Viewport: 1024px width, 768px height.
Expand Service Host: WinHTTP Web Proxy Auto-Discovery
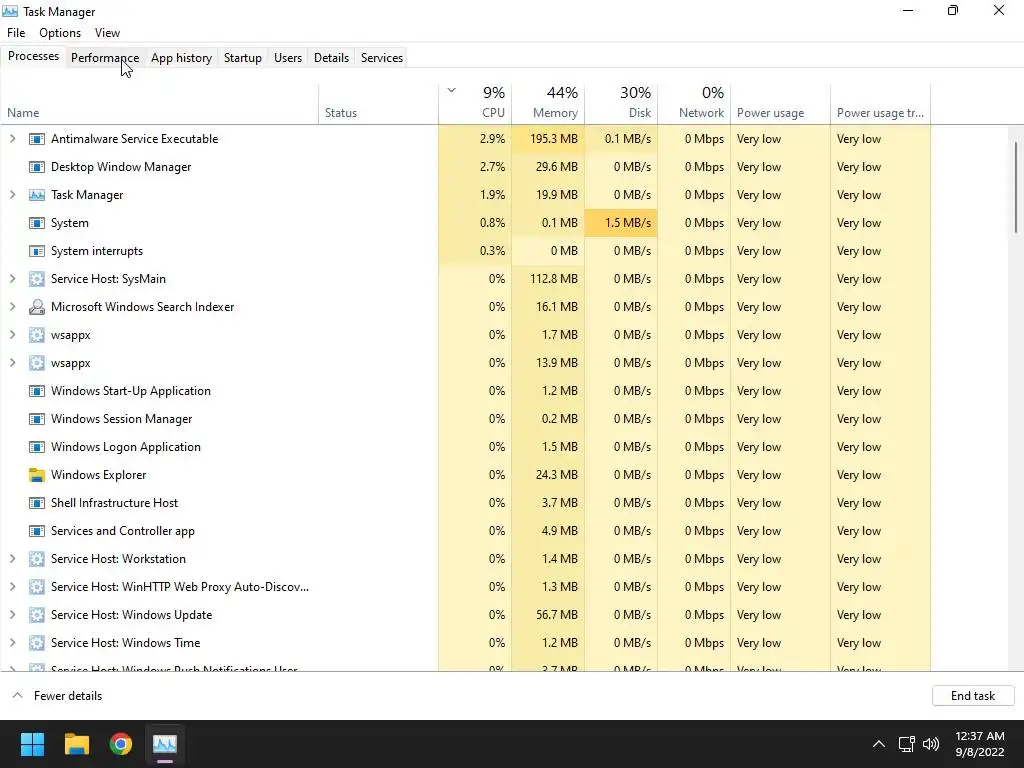[12, 587]
